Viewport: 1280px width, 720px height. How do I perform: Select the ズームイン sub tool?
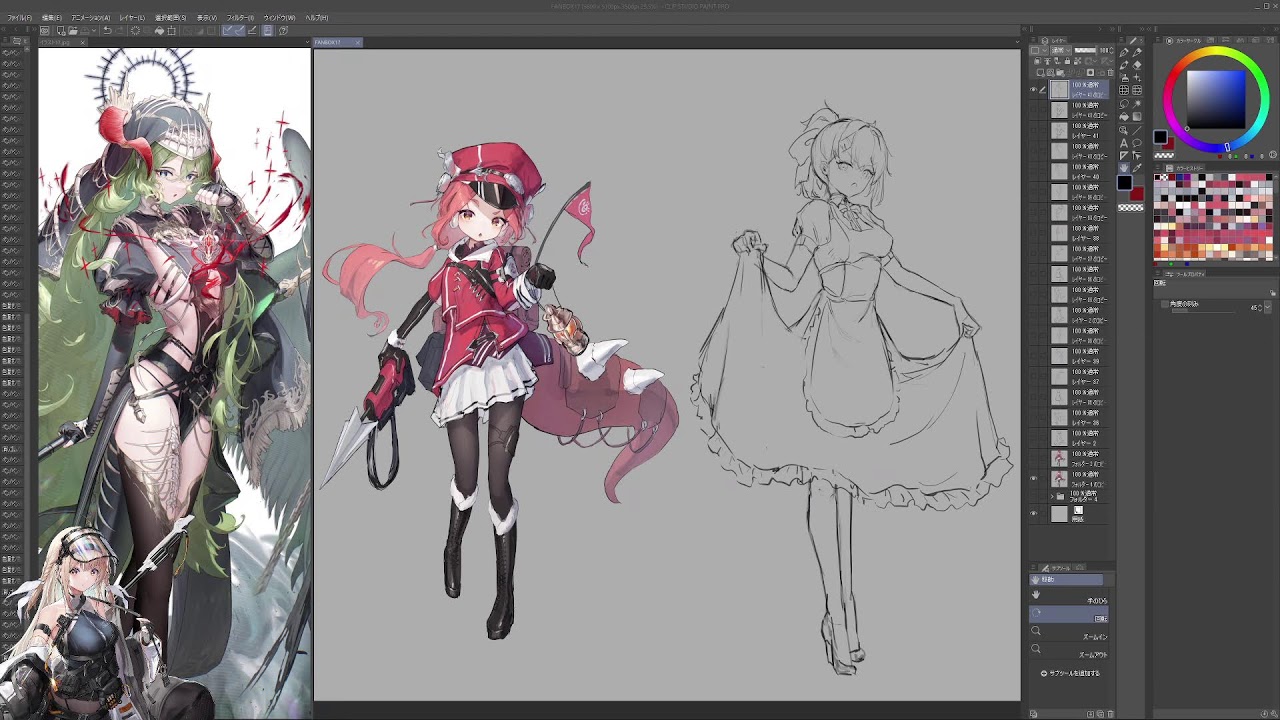click(1069, 632)
